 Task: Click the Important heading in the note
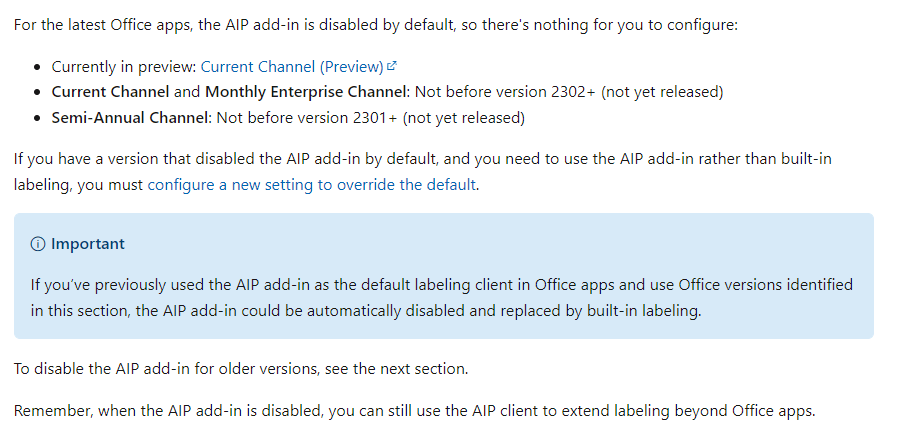[88, 244]
